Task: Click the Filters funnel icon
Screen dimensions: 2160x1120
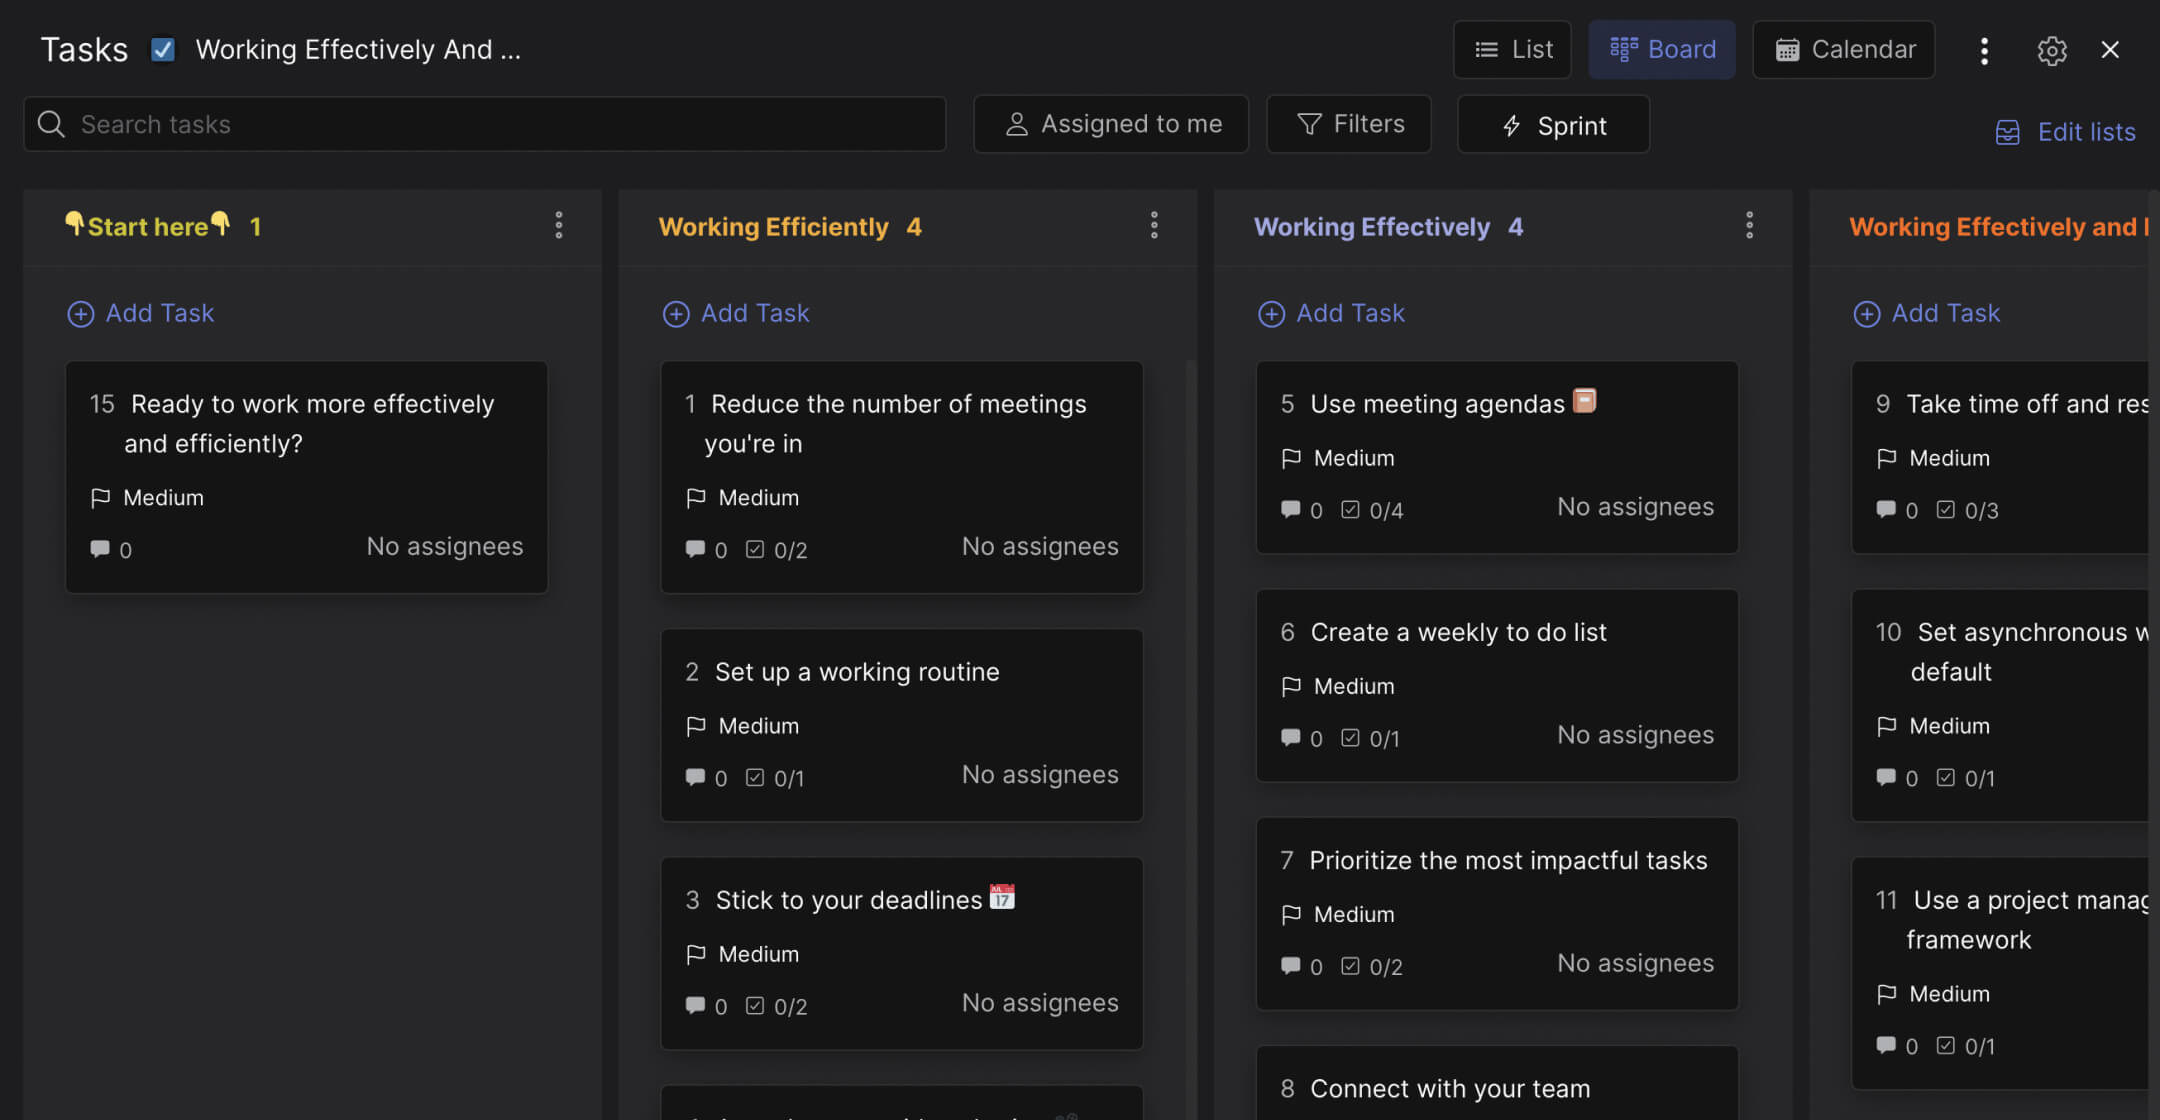Action: pos(1310,124)
